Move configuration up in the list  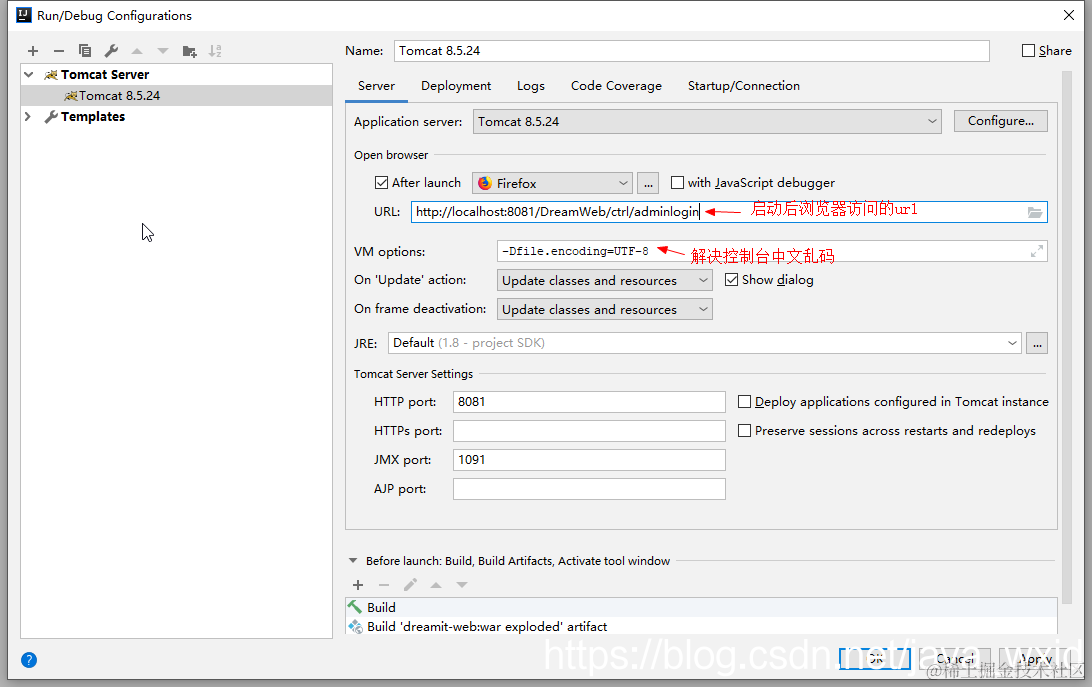click(x=137, y=51)
